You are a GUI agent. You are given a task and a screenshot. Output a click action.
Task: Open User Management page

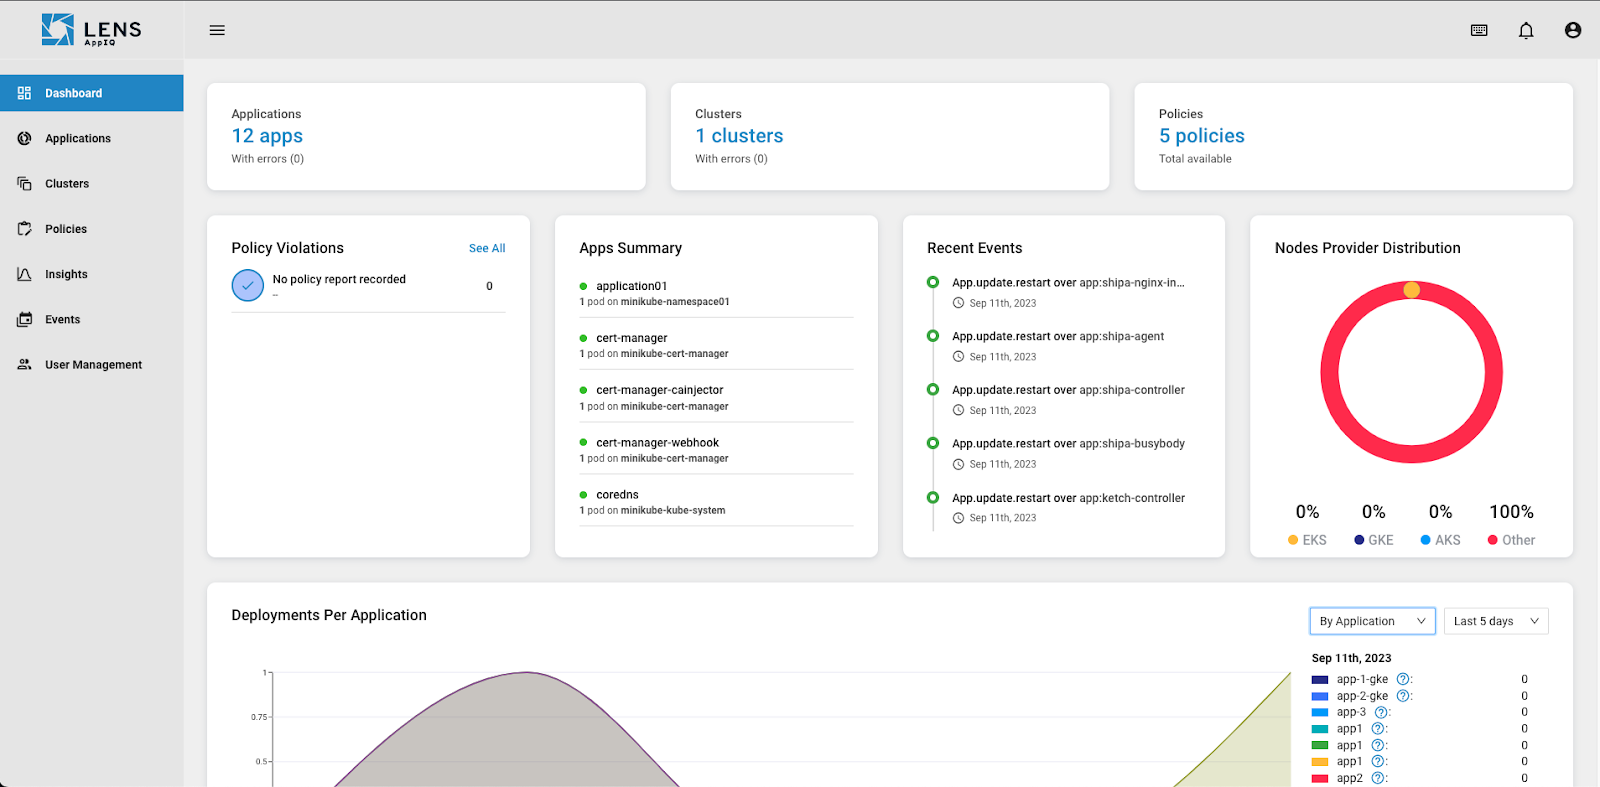(x=92, y=364)
